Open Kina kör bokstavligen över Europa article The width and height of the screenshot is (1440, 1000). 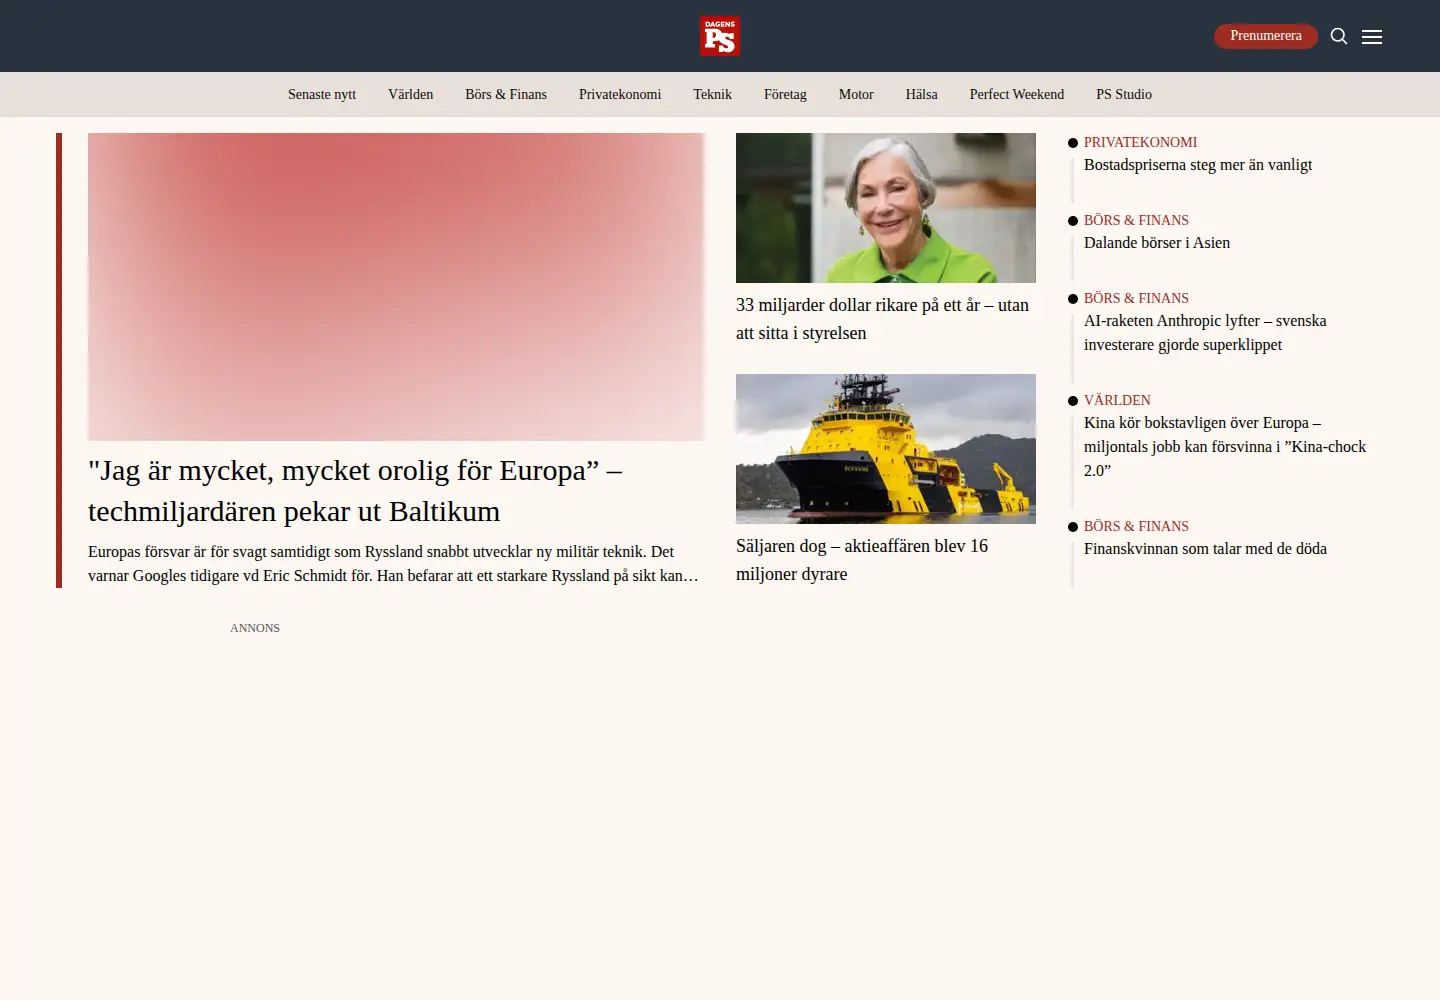point(1225,447)
